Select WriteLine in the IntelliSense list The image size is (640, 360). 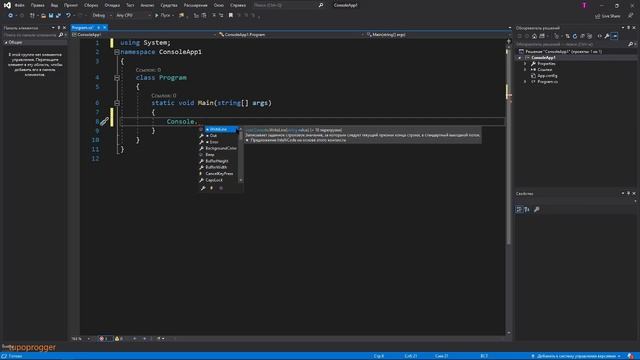pos(218,129)
